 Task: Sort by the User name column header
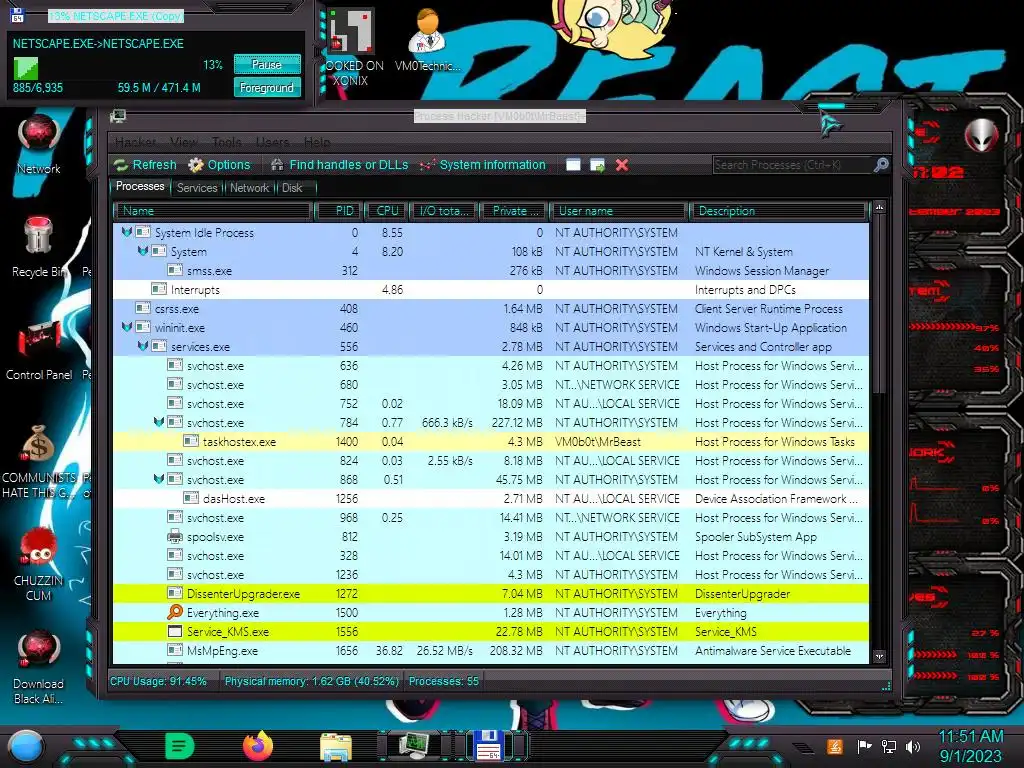coord(618,211)
